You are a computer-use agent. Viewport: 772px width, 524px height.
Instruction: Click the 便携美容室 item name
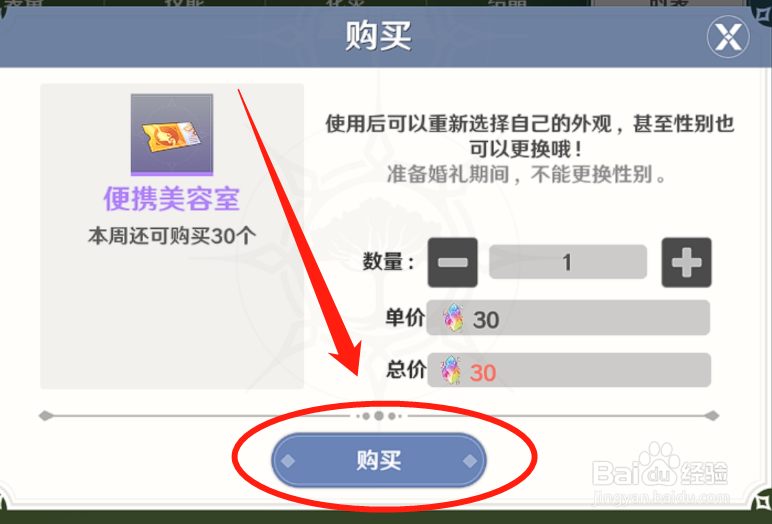tap(172, 199)
